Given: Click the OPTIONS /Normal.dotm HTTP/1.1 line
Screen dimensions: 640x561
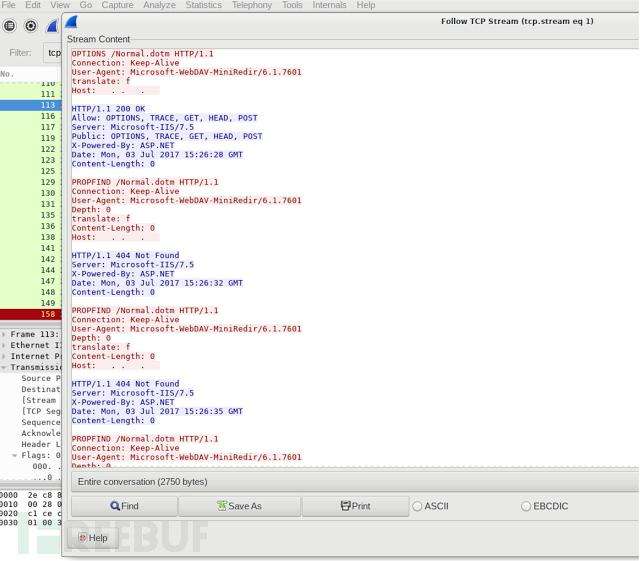Looking at the screenshot, I should (x=142, y=53).
